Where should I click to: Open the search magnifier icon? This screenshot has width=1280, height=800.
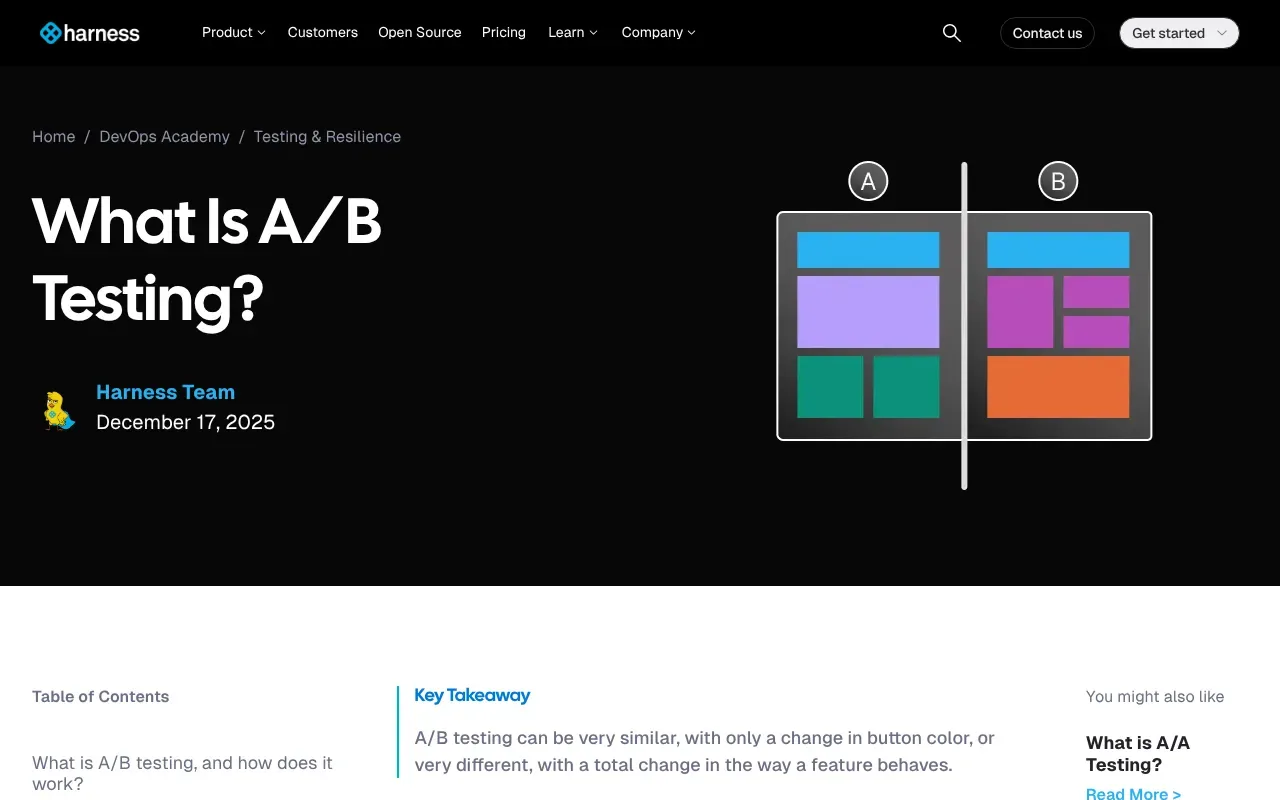click(951, 33)
